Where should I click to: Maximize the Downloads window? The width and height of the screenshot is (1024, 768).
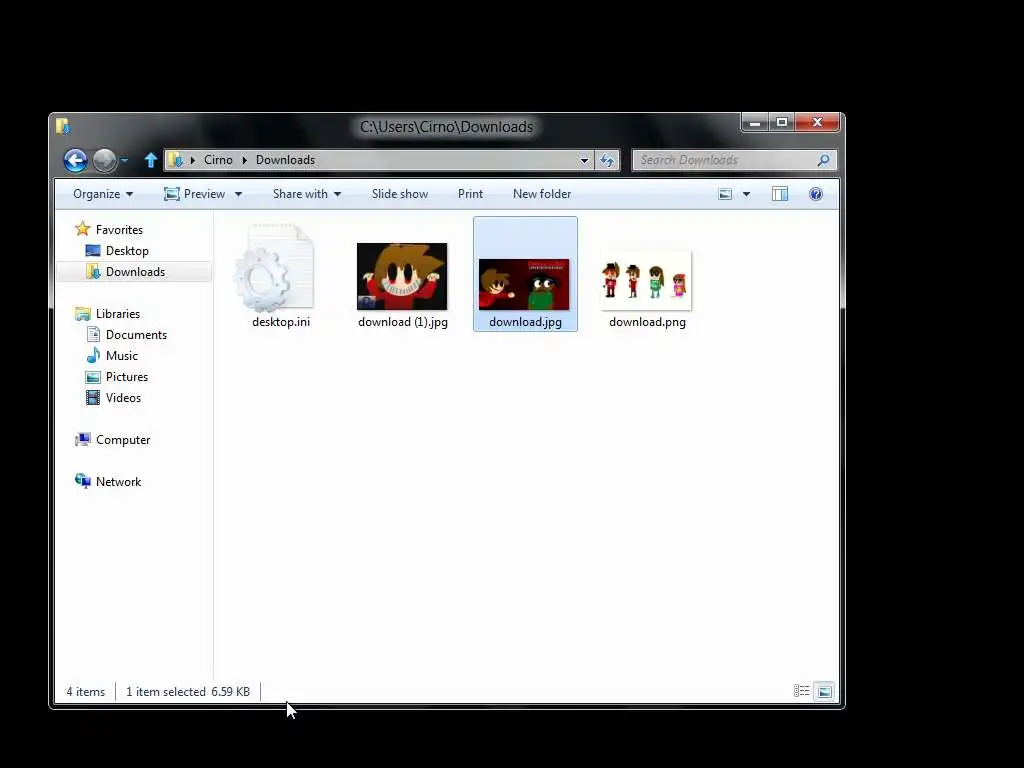coord(782,122)
